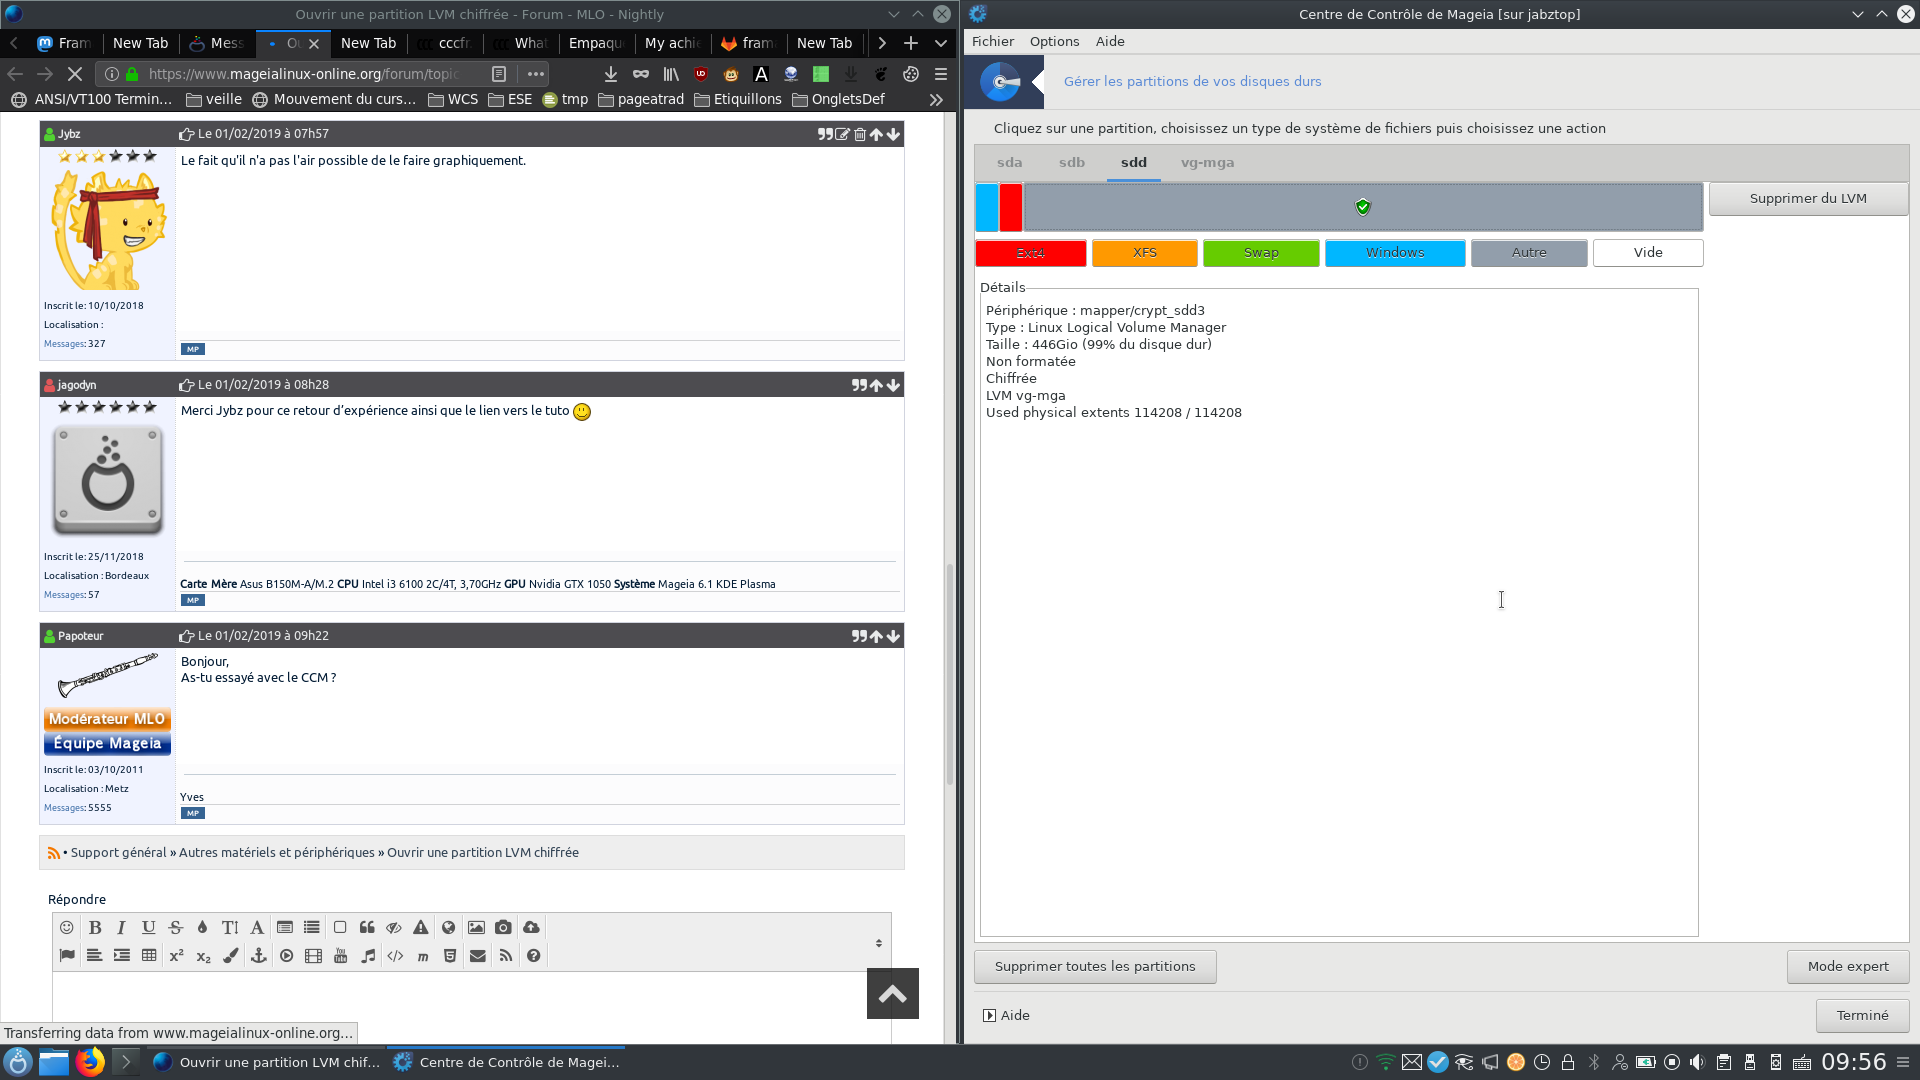Click Supprimer du LVM button
This screenshot has width=1920, height=1080.
click(1807, 198)
